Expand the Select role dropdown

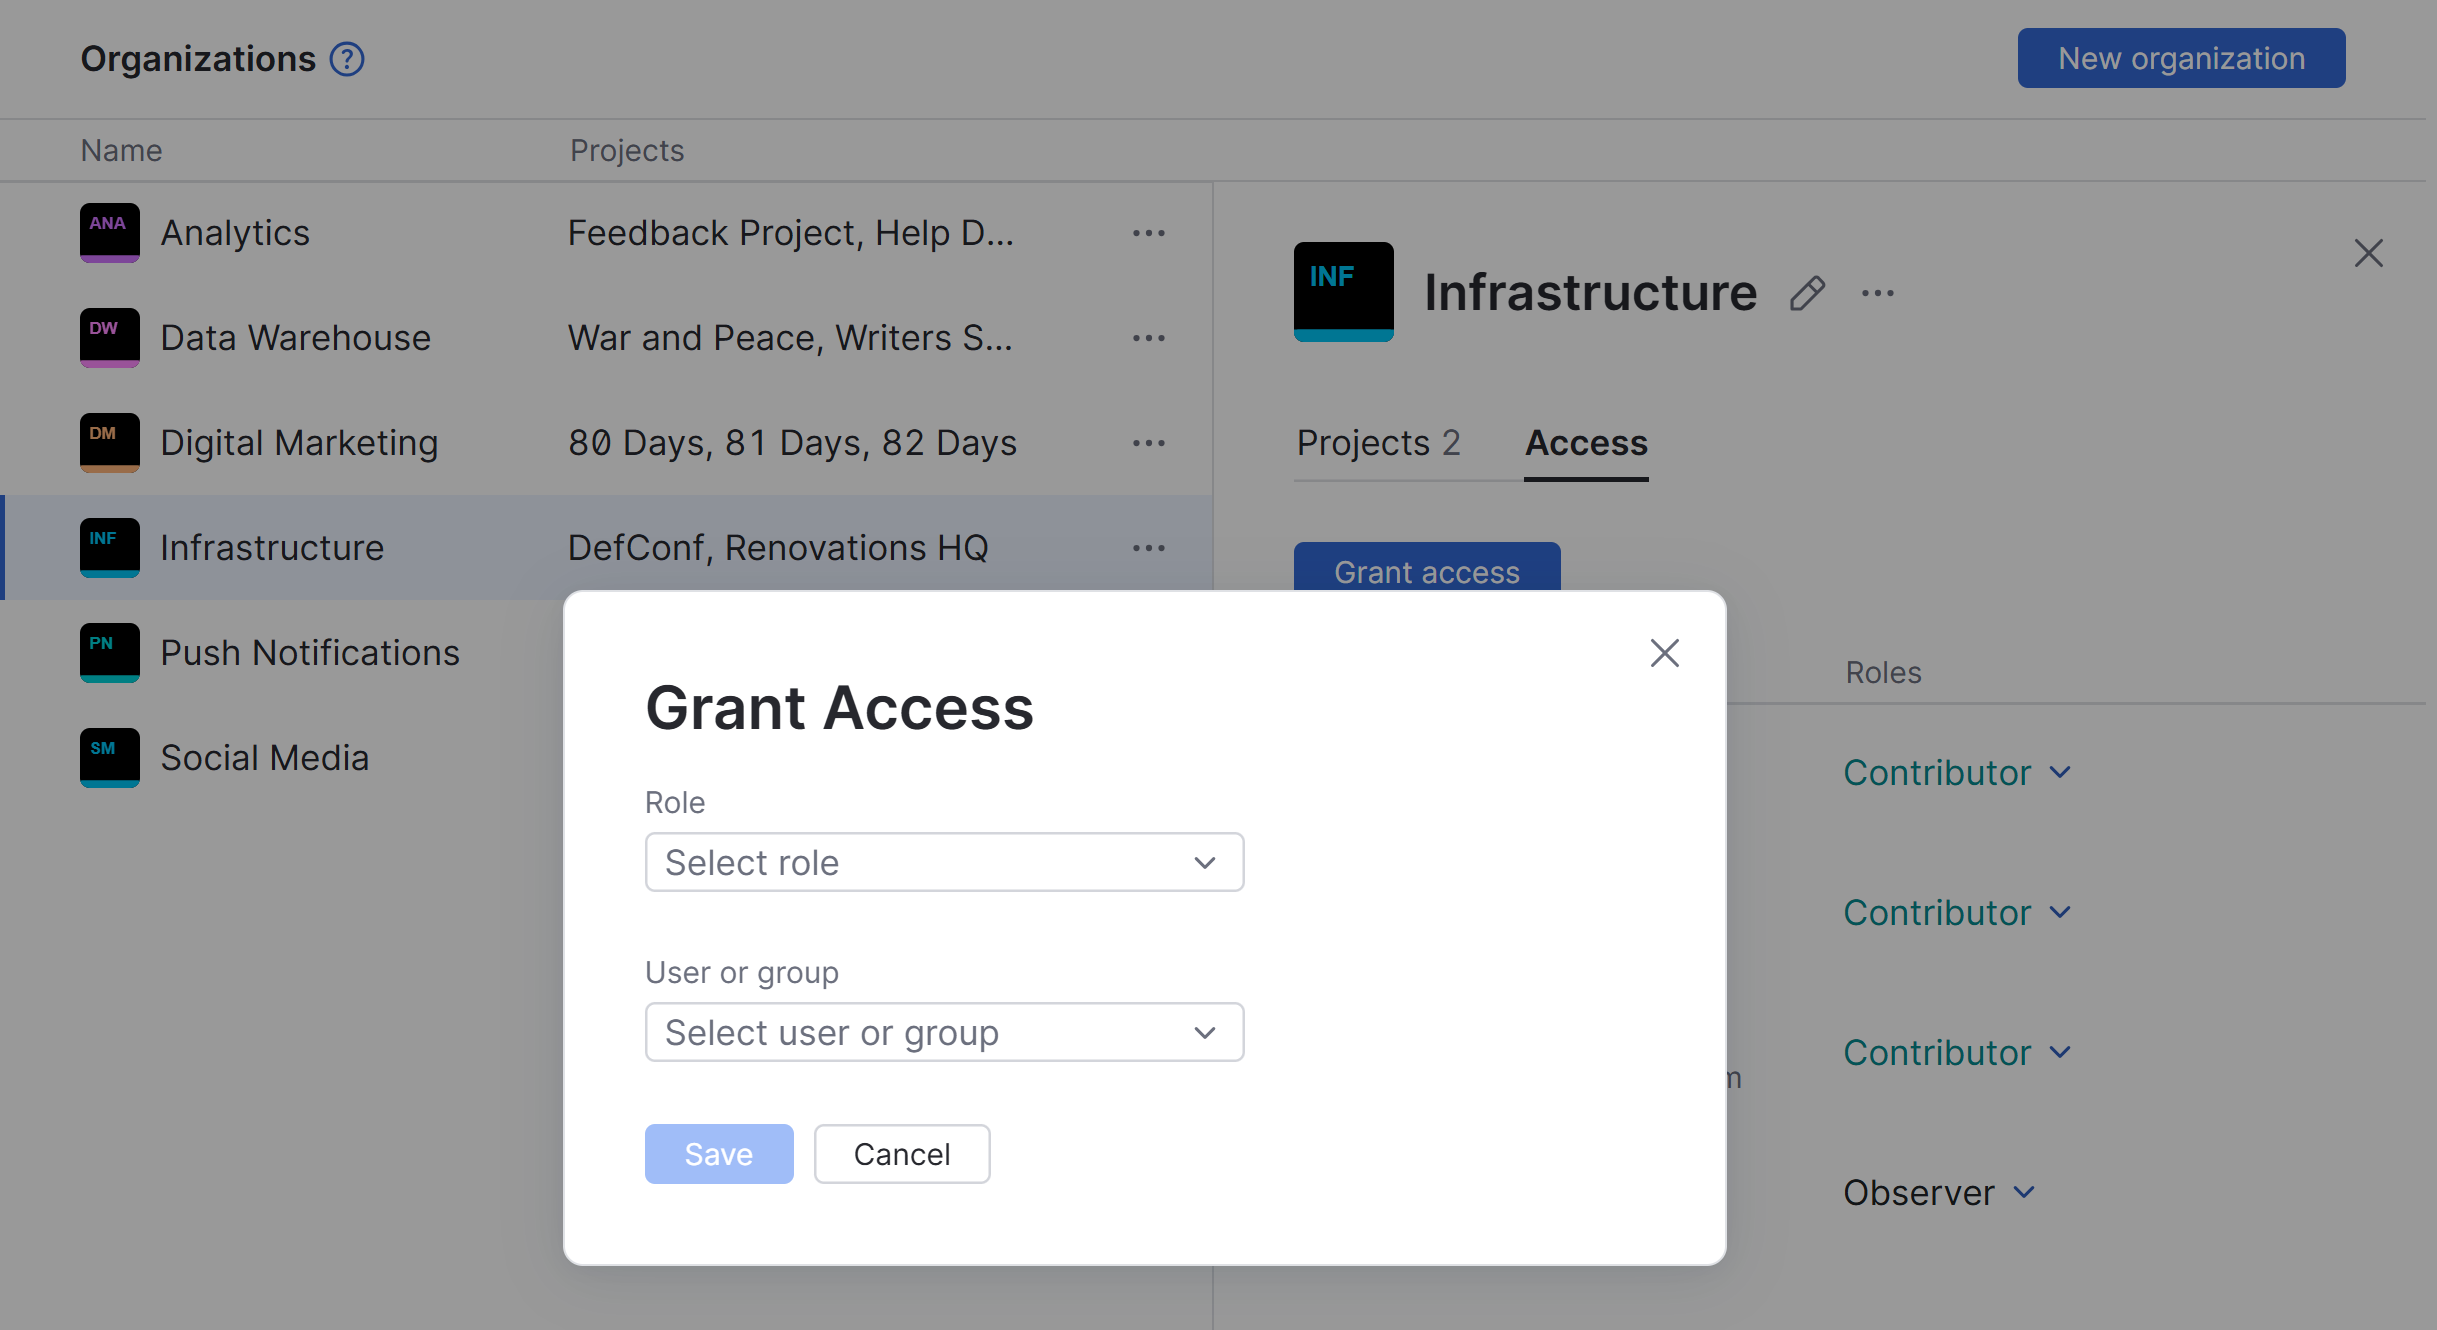click(944, 862)
